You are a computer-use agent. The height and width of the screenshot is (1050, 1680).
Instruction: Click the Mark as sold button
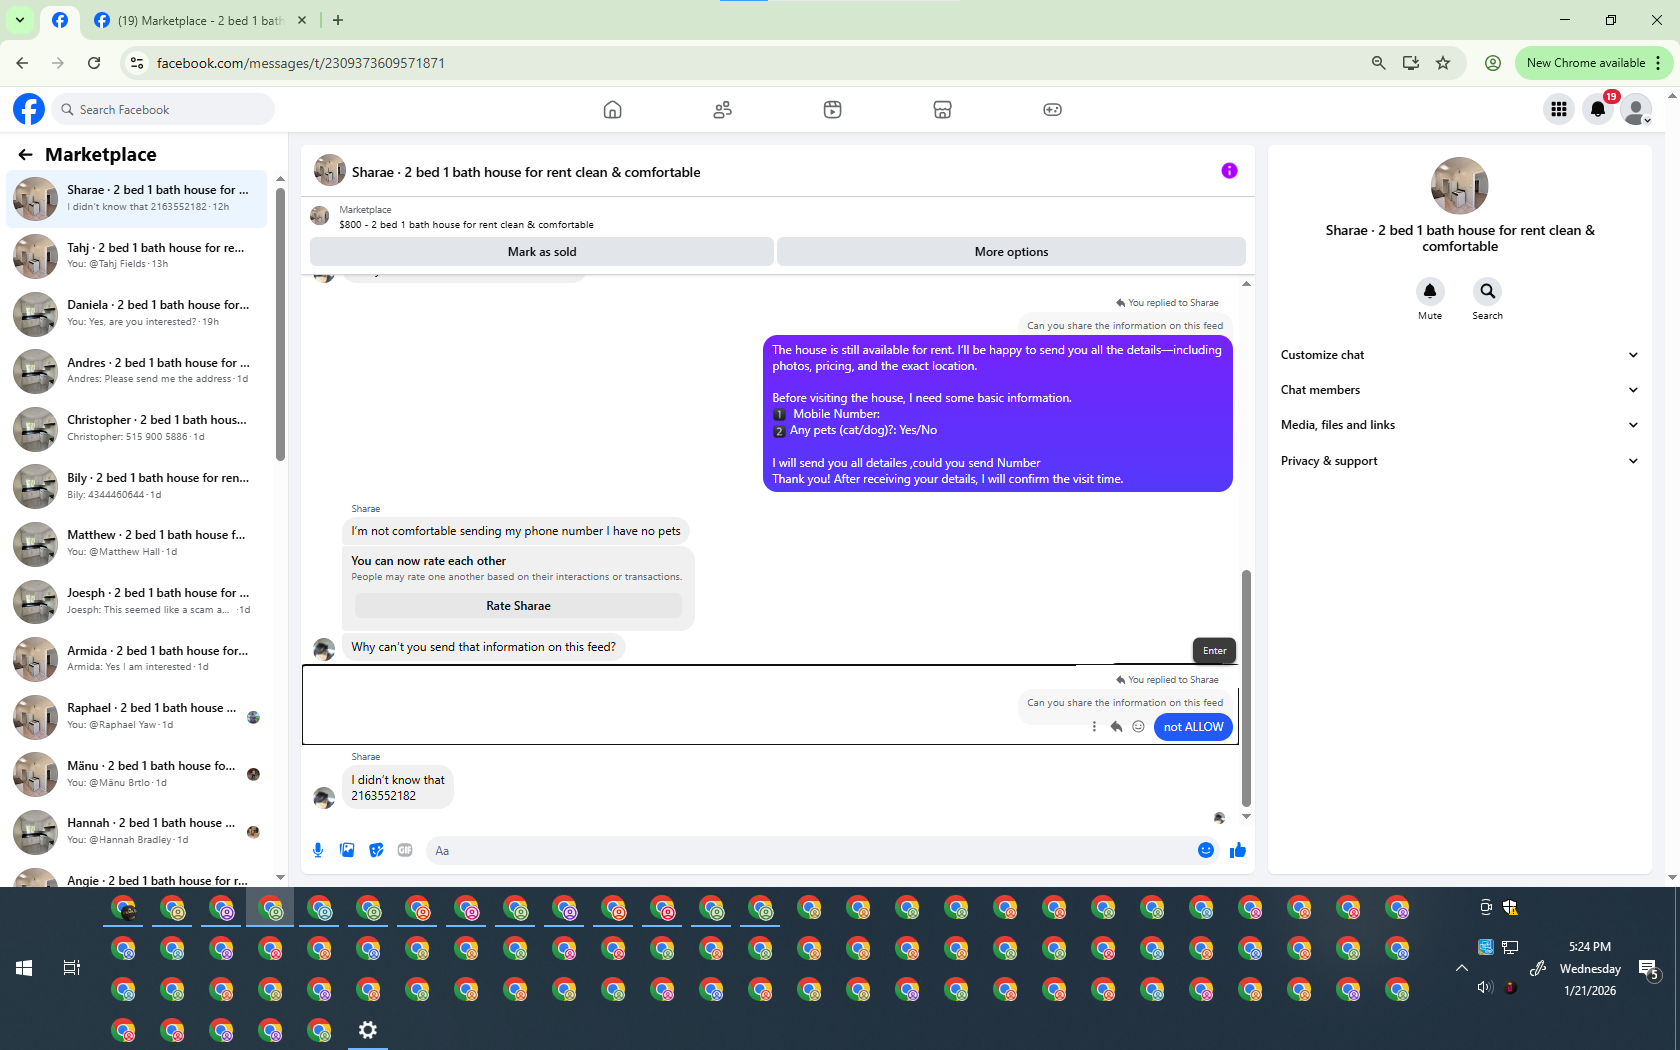(542, 252)
